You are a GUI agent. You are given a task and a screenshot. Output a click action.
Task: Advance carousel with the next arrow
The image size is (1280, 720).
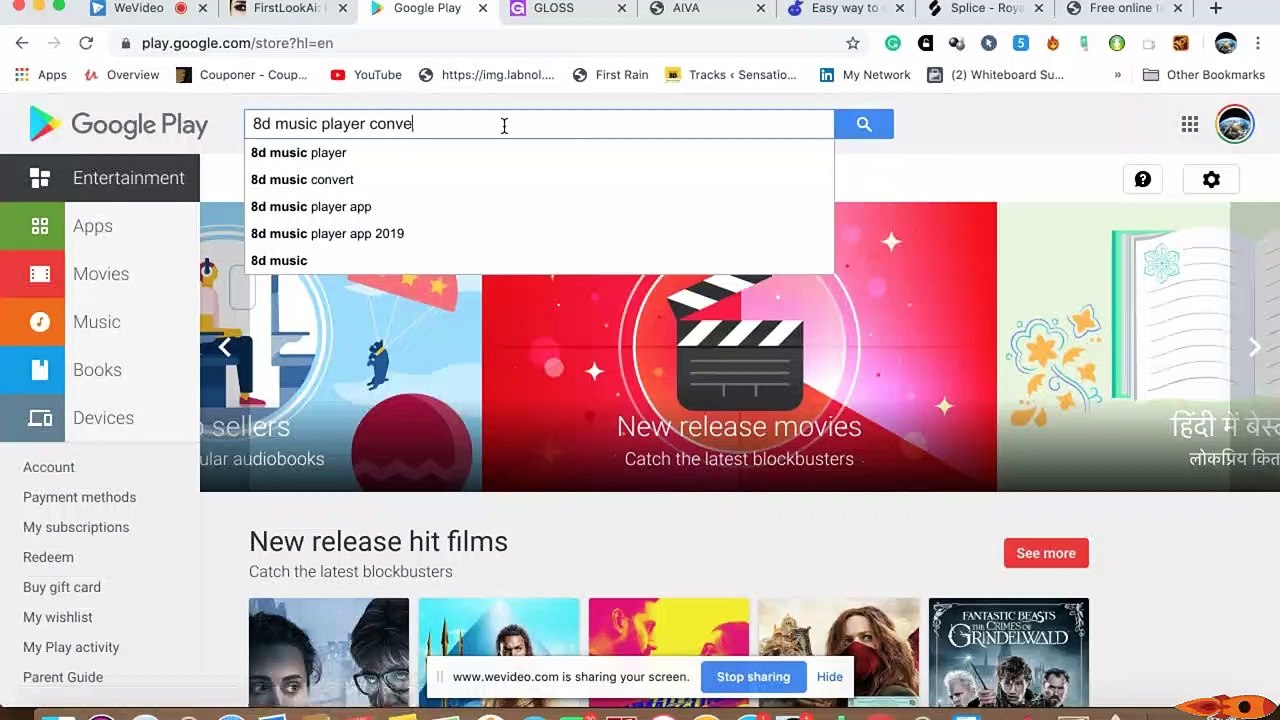coord(1254,346)
